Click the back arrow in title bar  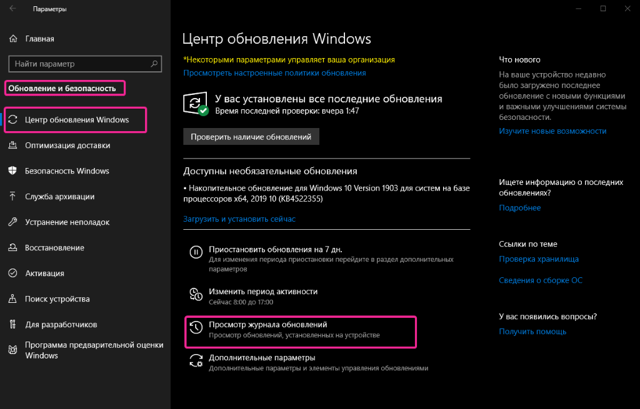tap(13, 9)
